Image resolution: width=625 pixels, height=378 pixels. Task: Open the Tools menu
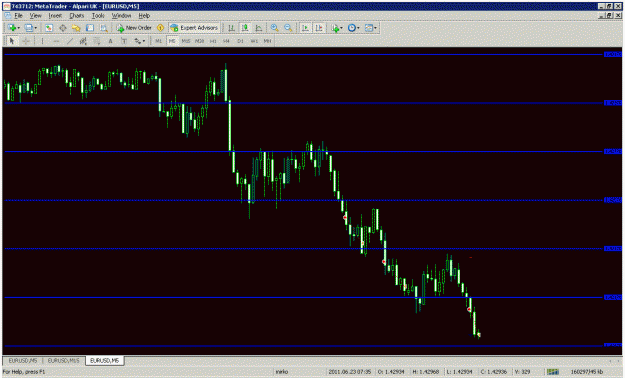tap(98, 16)
